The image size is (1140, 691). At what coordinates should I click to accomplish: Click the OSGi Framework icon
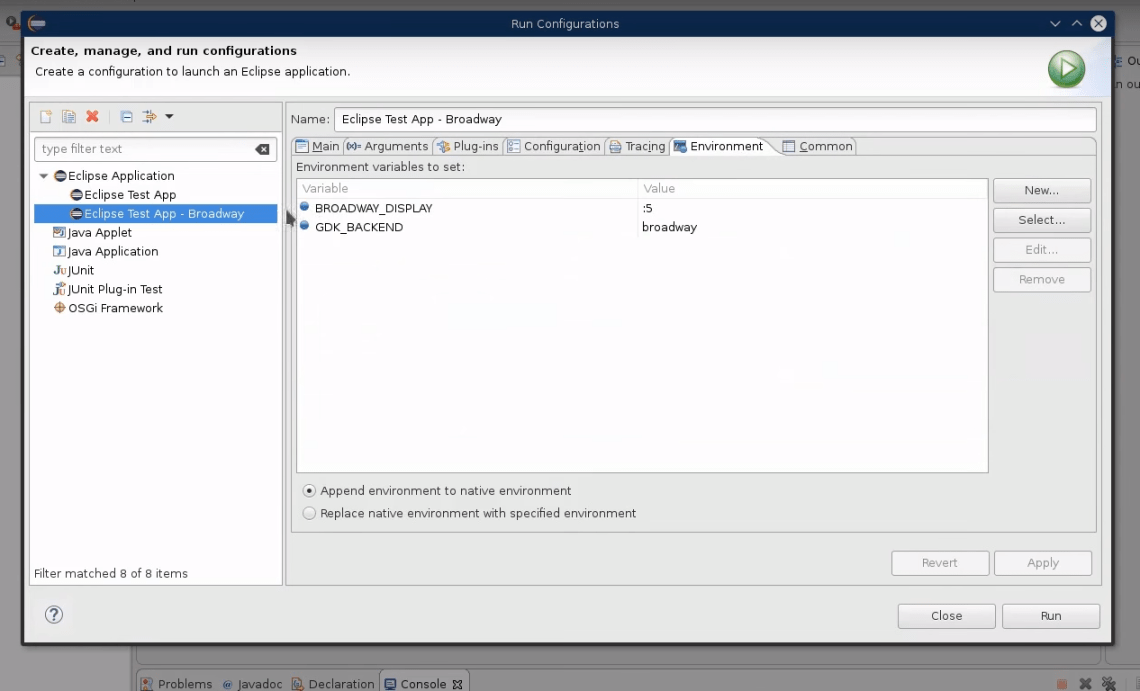60,308
